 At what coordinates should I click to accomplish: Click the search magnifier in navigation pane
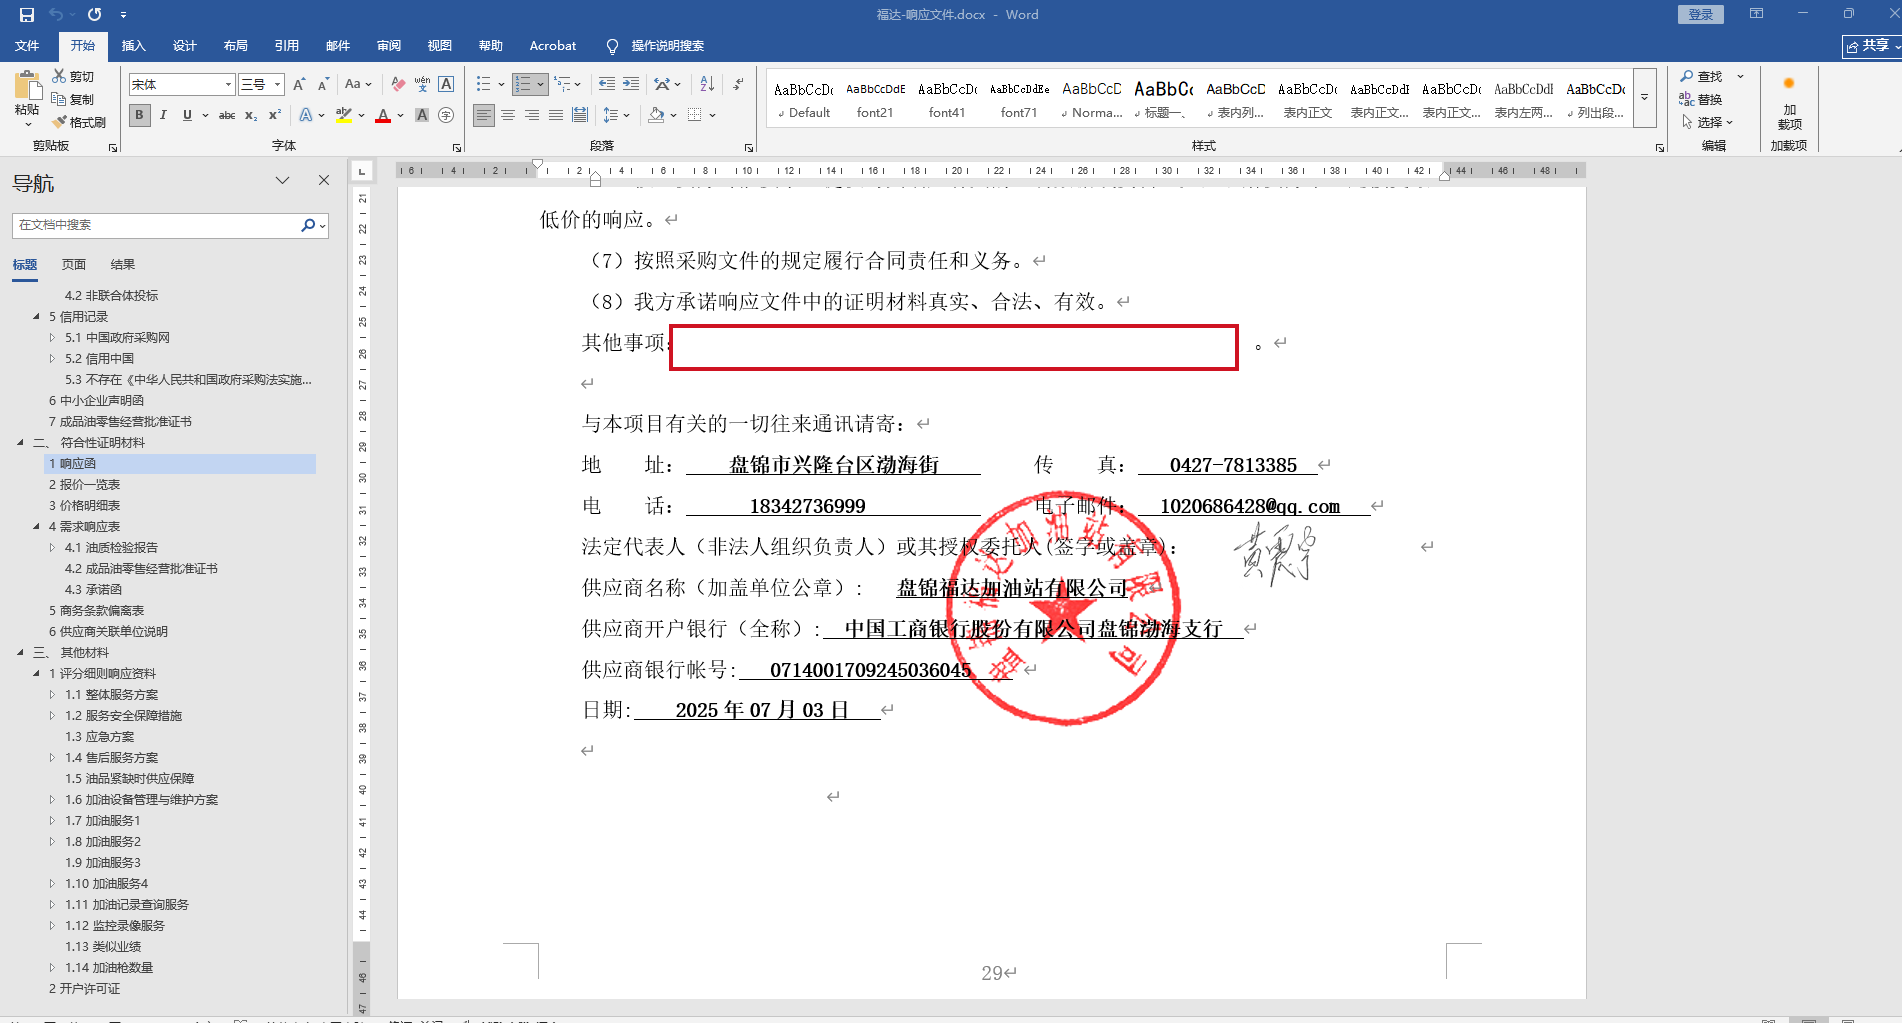click(x=308, y=225)
